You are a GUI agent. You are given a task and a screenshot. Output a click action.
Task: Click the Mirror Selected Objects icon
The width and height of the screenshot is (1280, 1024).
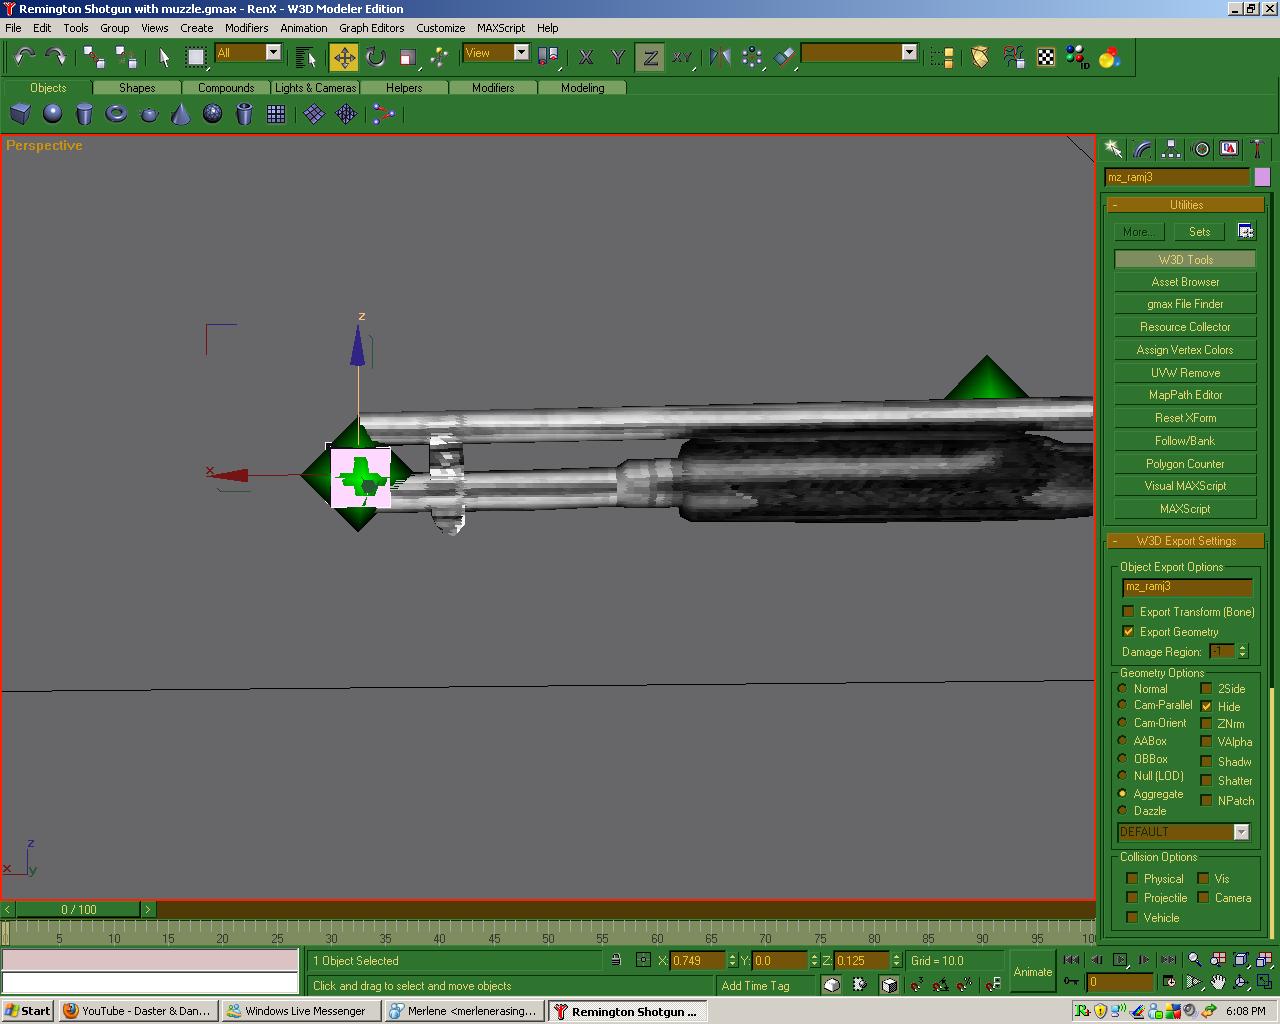(720, 58)
